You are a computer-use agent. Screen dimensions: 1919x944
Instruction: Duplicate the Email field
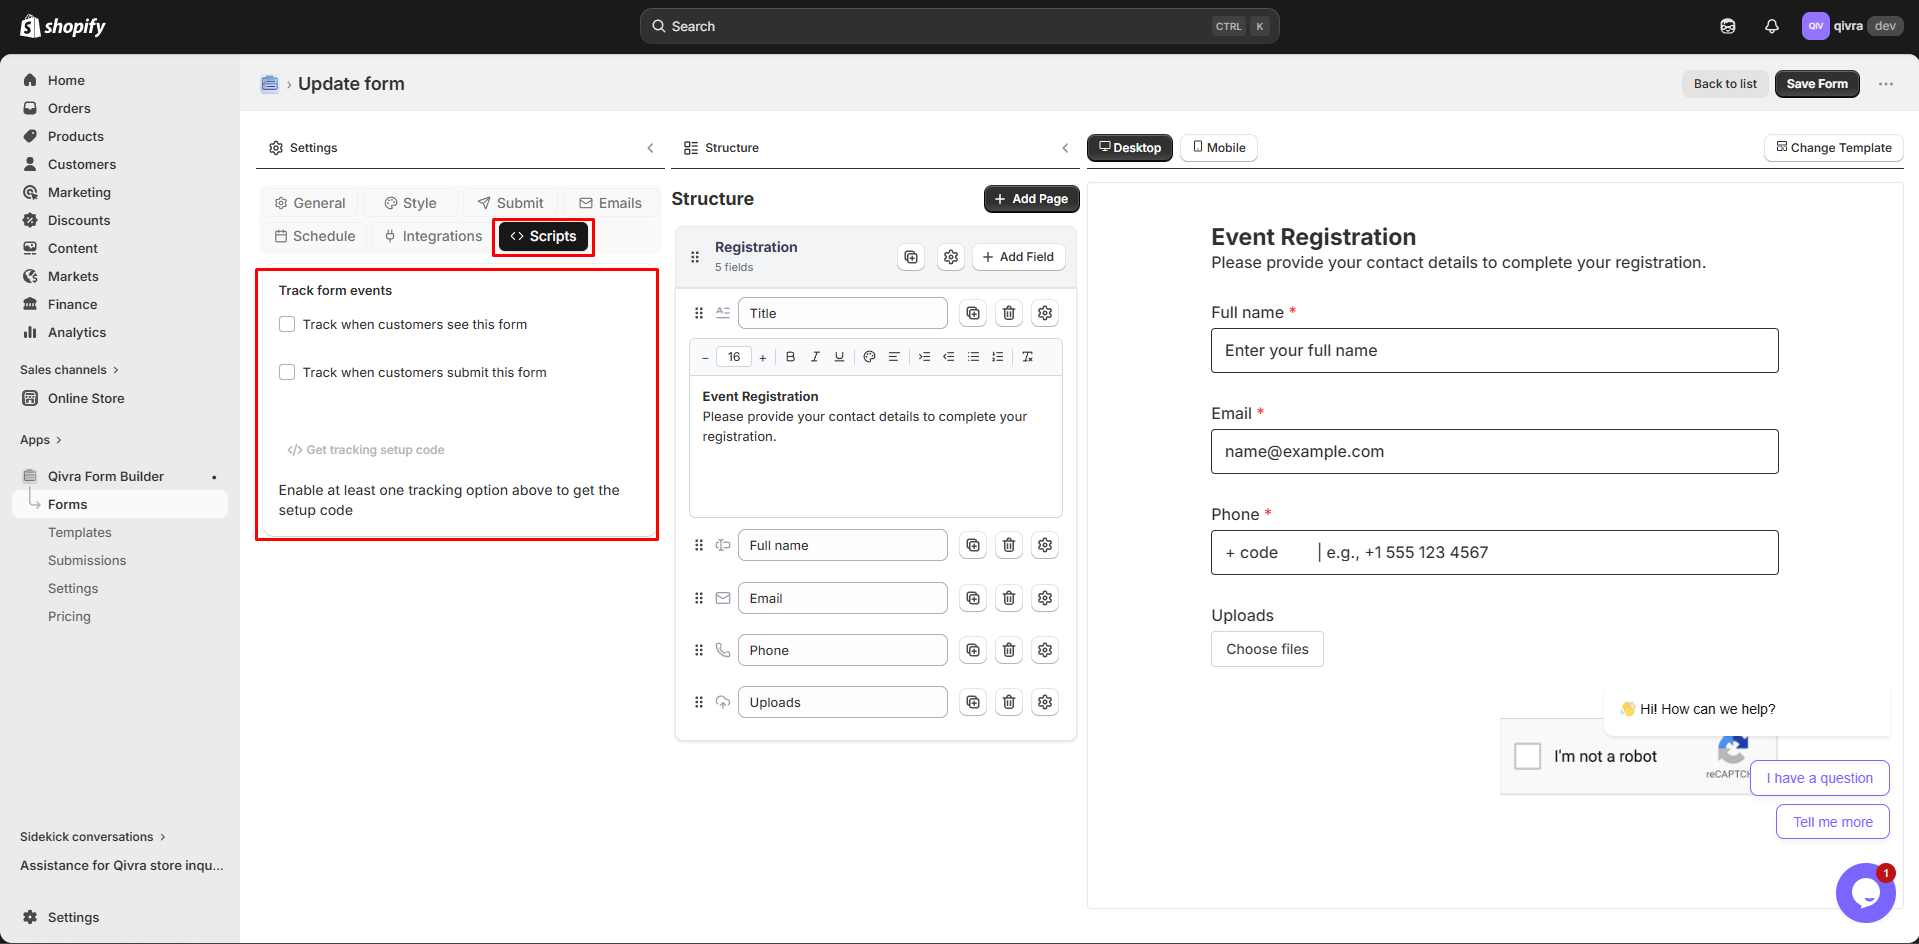coord(973,598)
